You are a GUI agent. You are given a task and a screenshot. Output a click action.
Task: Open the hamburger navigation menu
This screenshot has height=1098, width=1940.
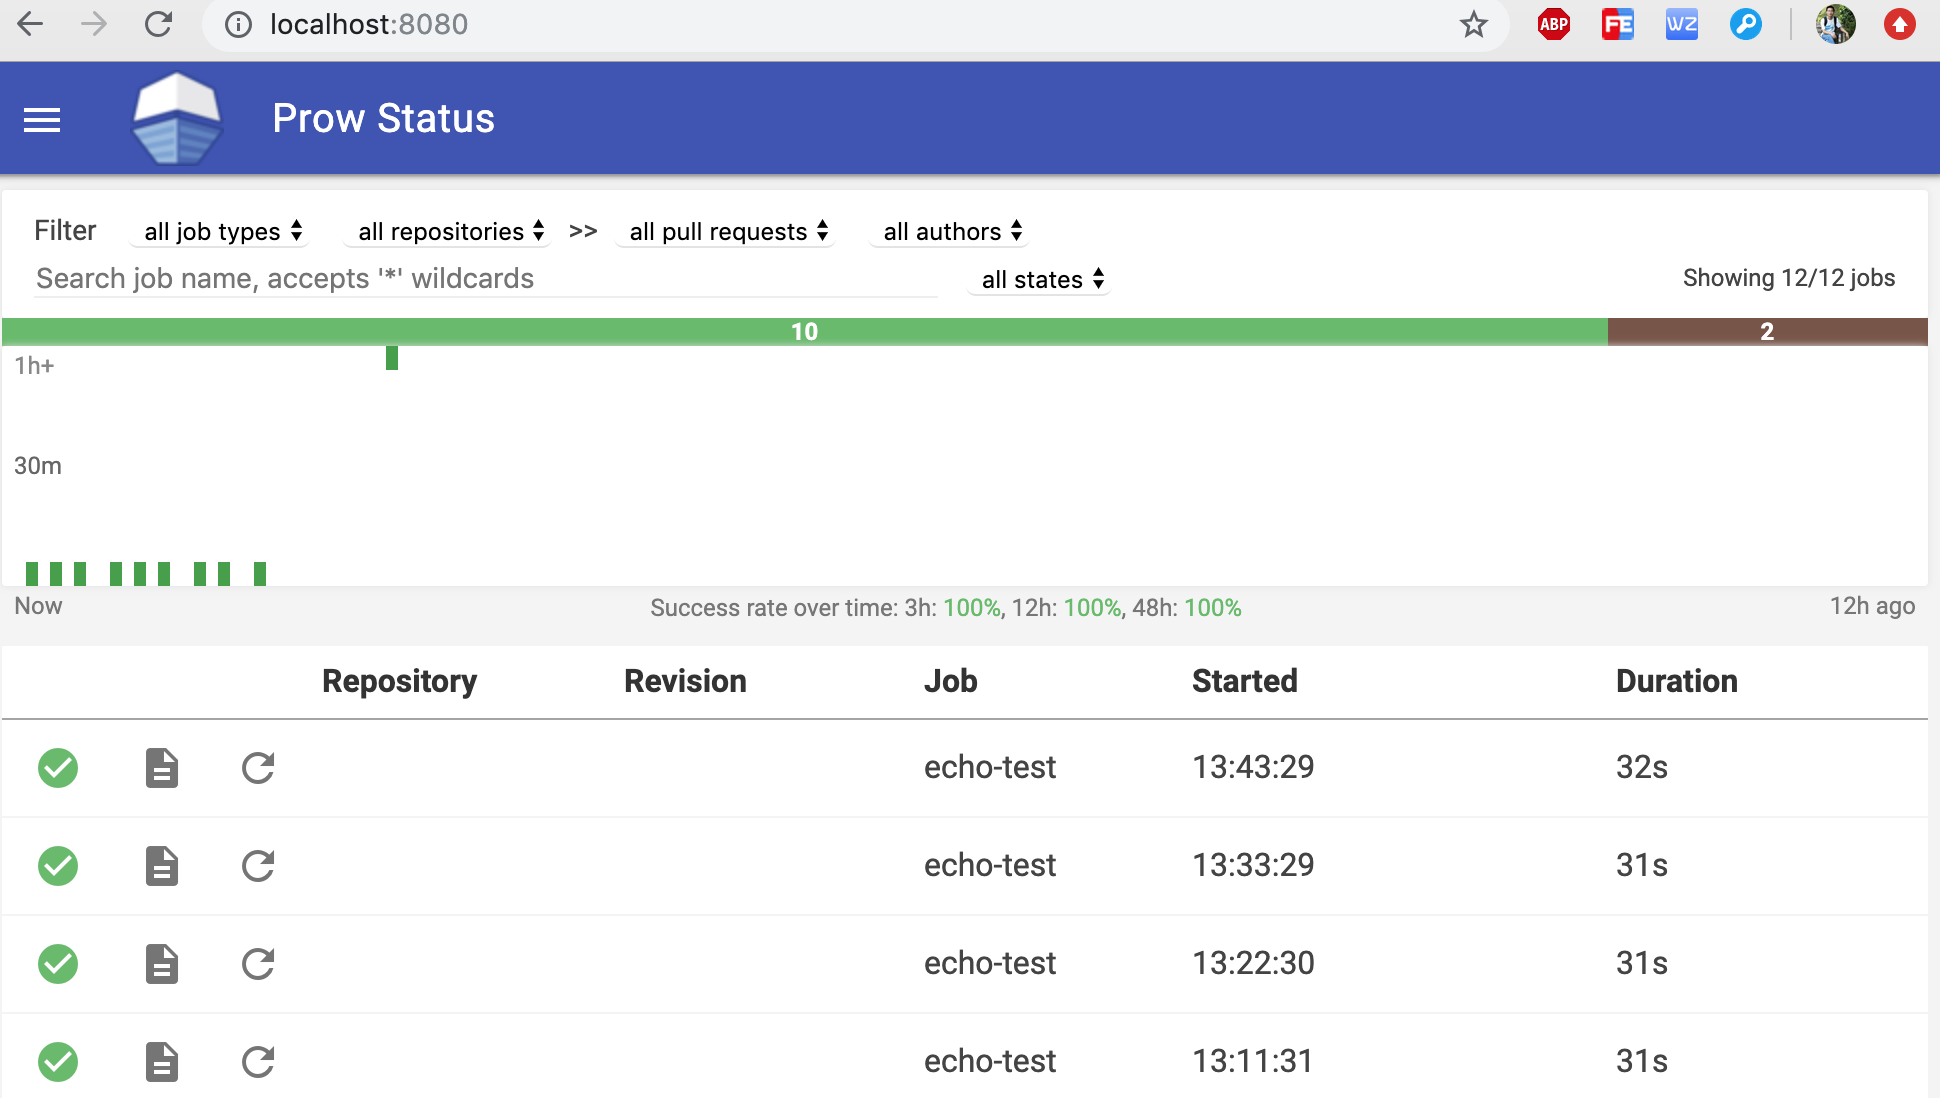42,120
